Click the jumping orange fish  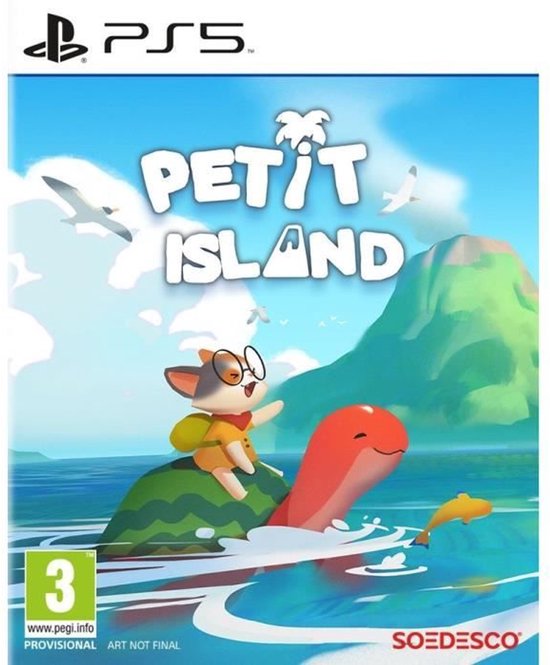[453, 517]
